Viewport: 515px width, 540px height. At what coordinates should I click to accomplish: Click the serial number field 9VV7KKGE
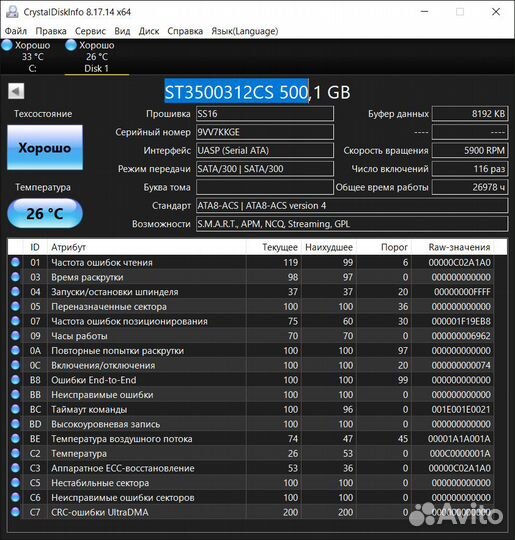coord(265,132)
